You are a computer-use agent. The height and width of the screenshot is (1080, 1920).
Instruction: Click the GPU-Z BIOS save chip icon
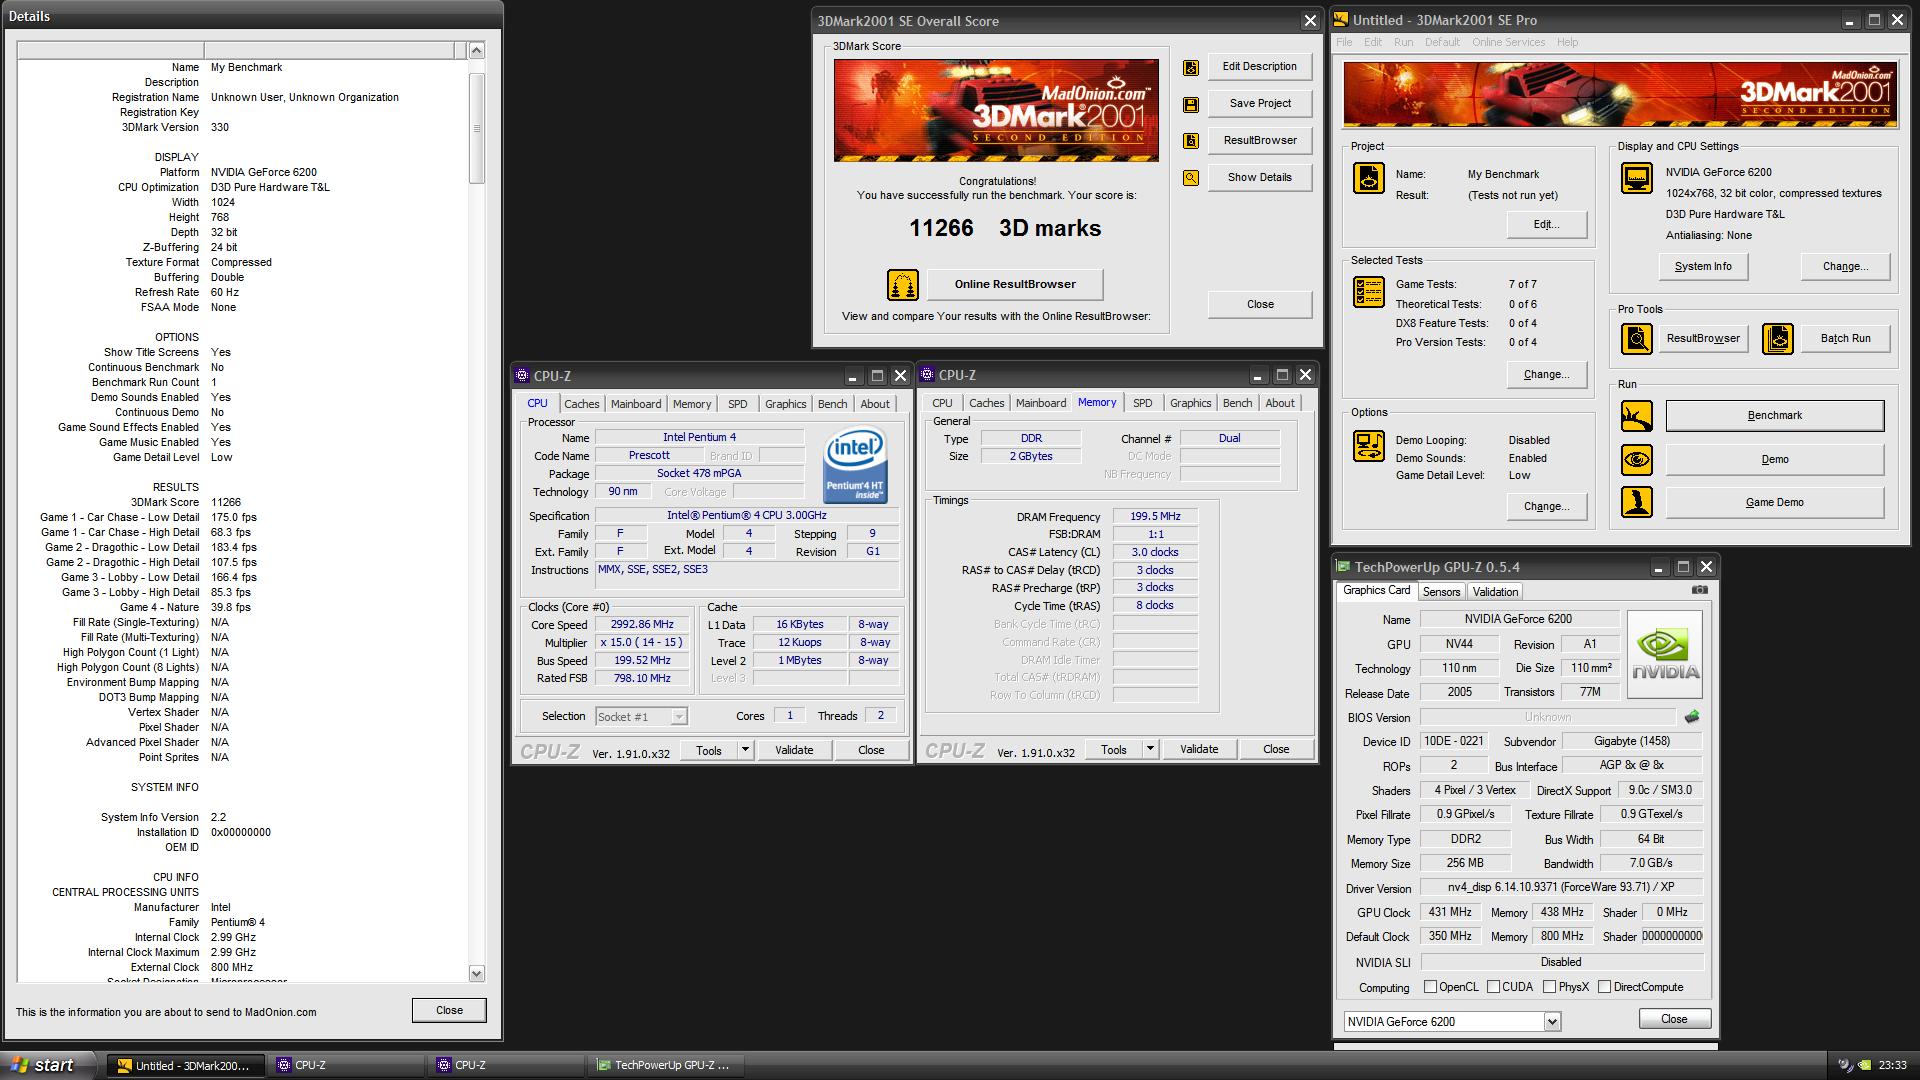(x=1692, y=717)
